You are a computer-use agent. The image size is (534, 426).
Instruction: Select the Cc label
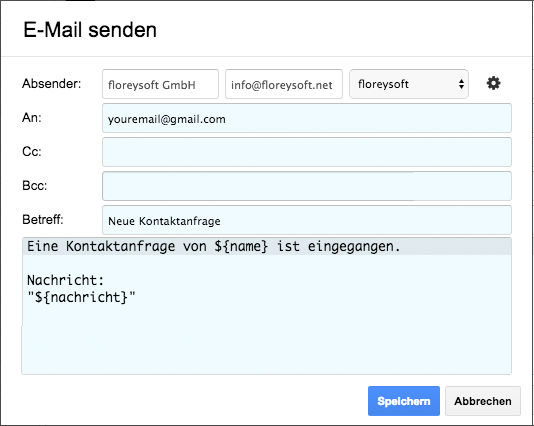click(32, 152)
